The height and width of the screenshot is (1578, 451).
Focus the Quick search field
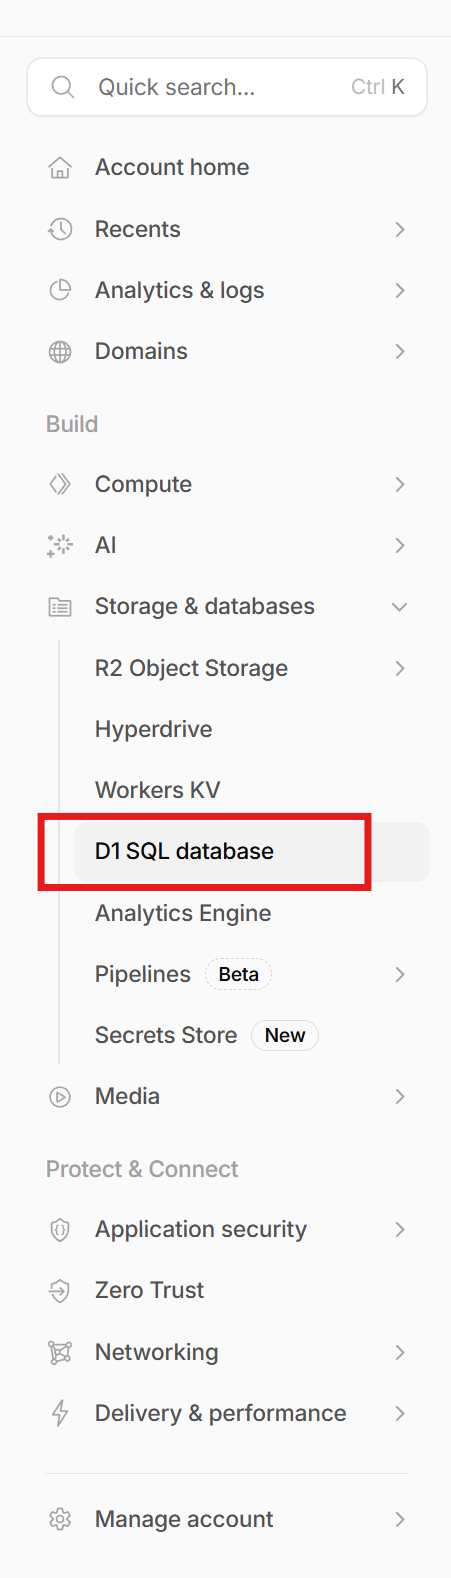227,87
